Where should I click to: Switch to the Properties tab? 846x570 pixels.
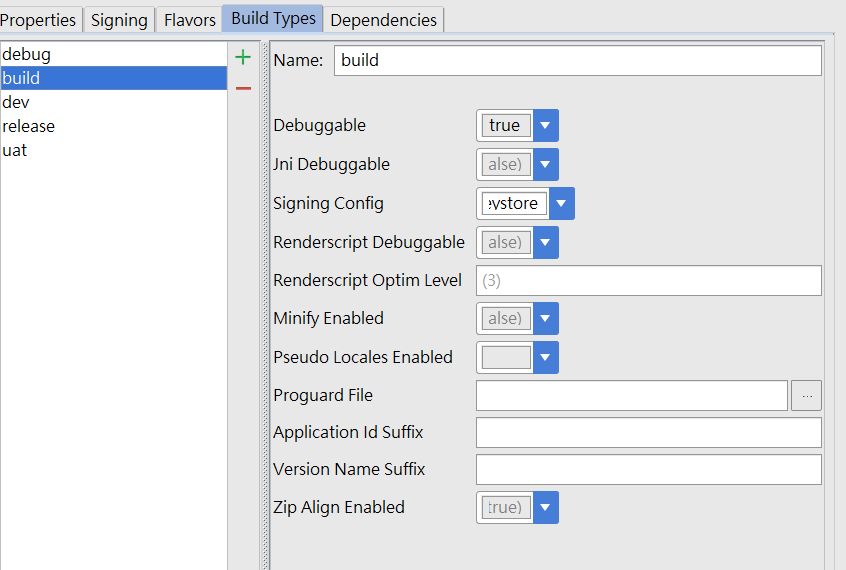[38, 20]
